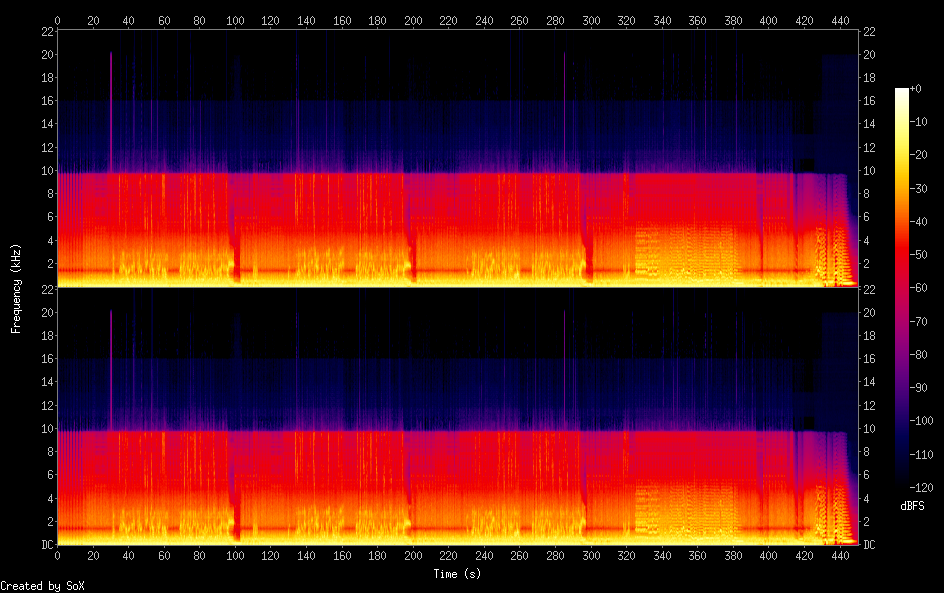Click the 440 tick on the bottom time axis
Viewport: 944px width, 593px height.
point(840,555)
